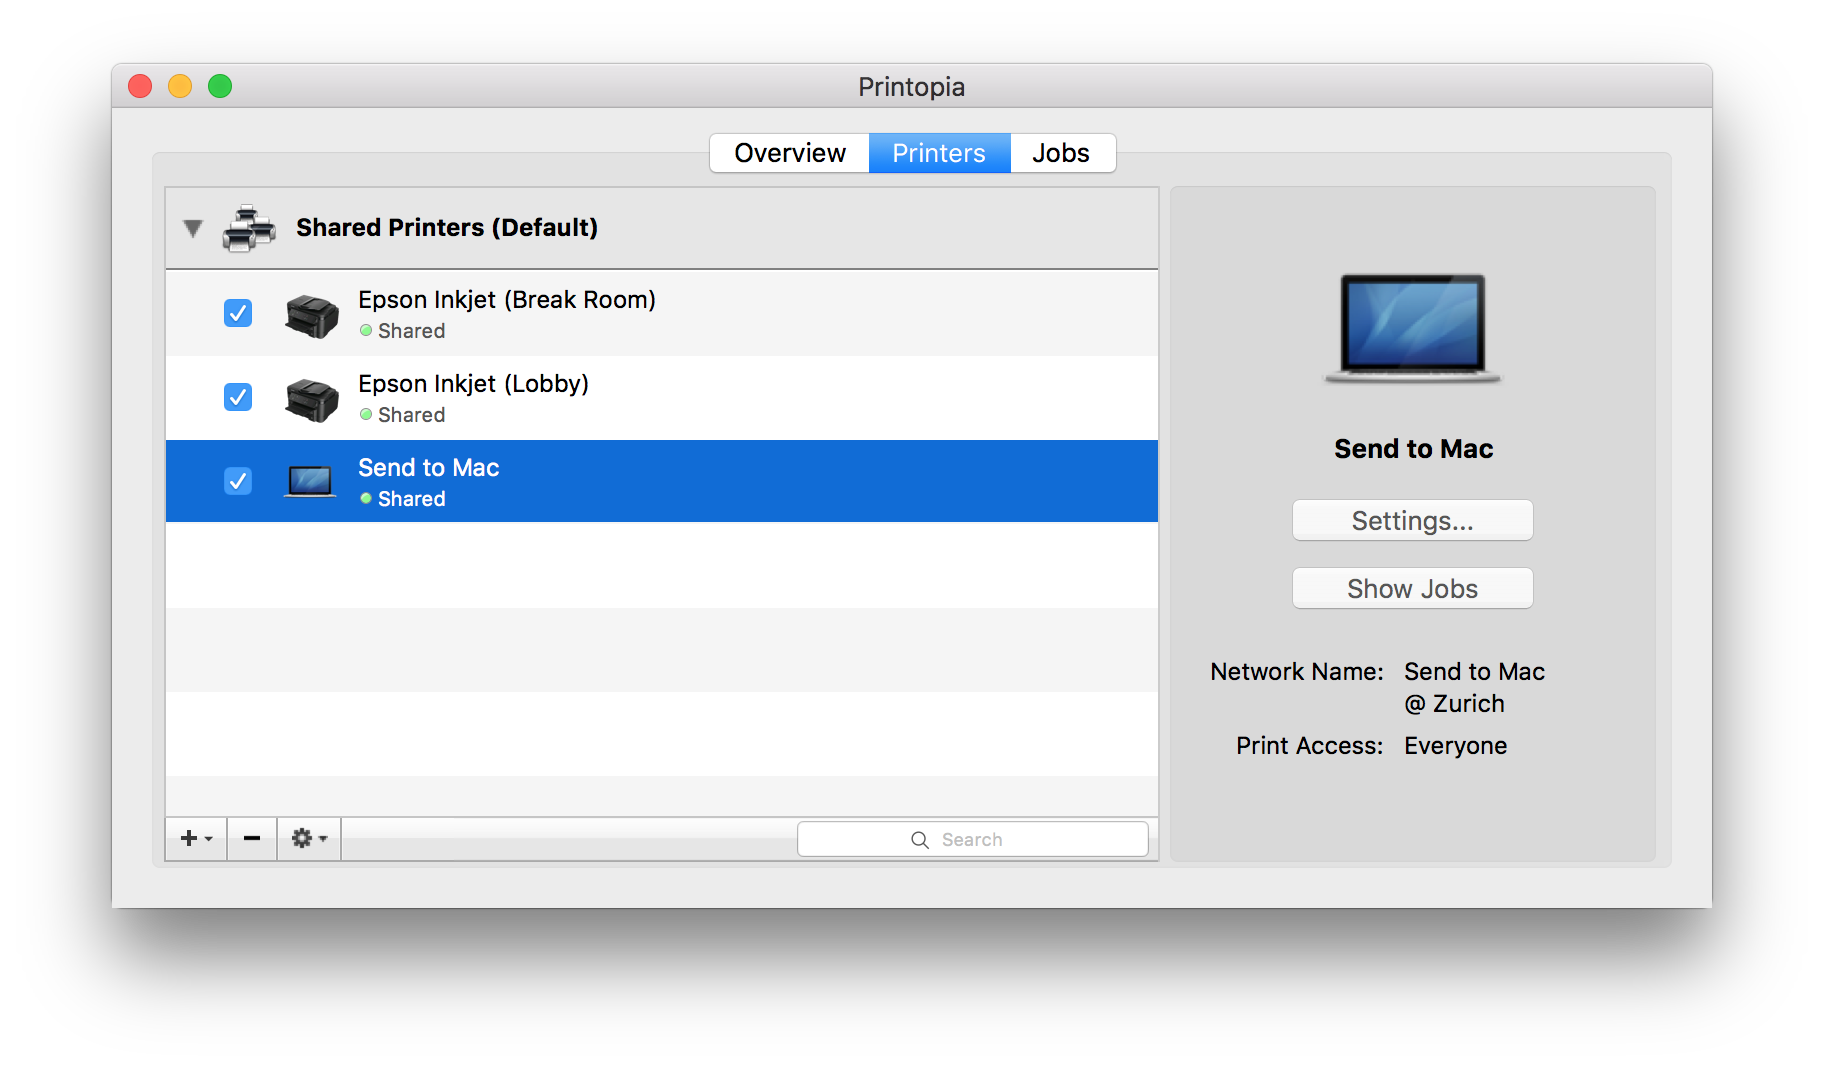Open the Settings... button
This screenshot has width=1824, height=1068.
pyautogui.click(x=1412, y=521)
